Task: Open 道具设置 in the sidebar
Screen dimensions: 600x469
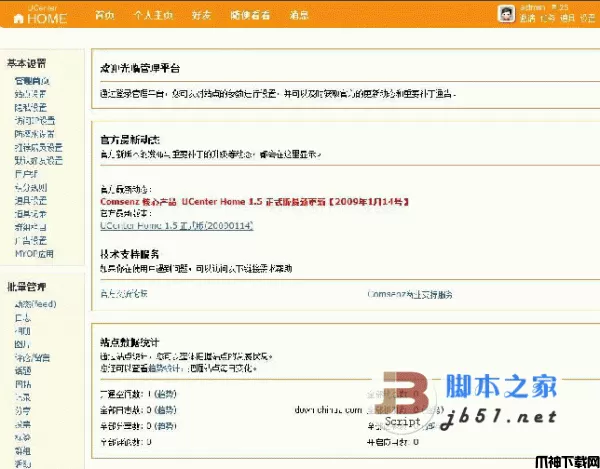Action: coord(31,200)
